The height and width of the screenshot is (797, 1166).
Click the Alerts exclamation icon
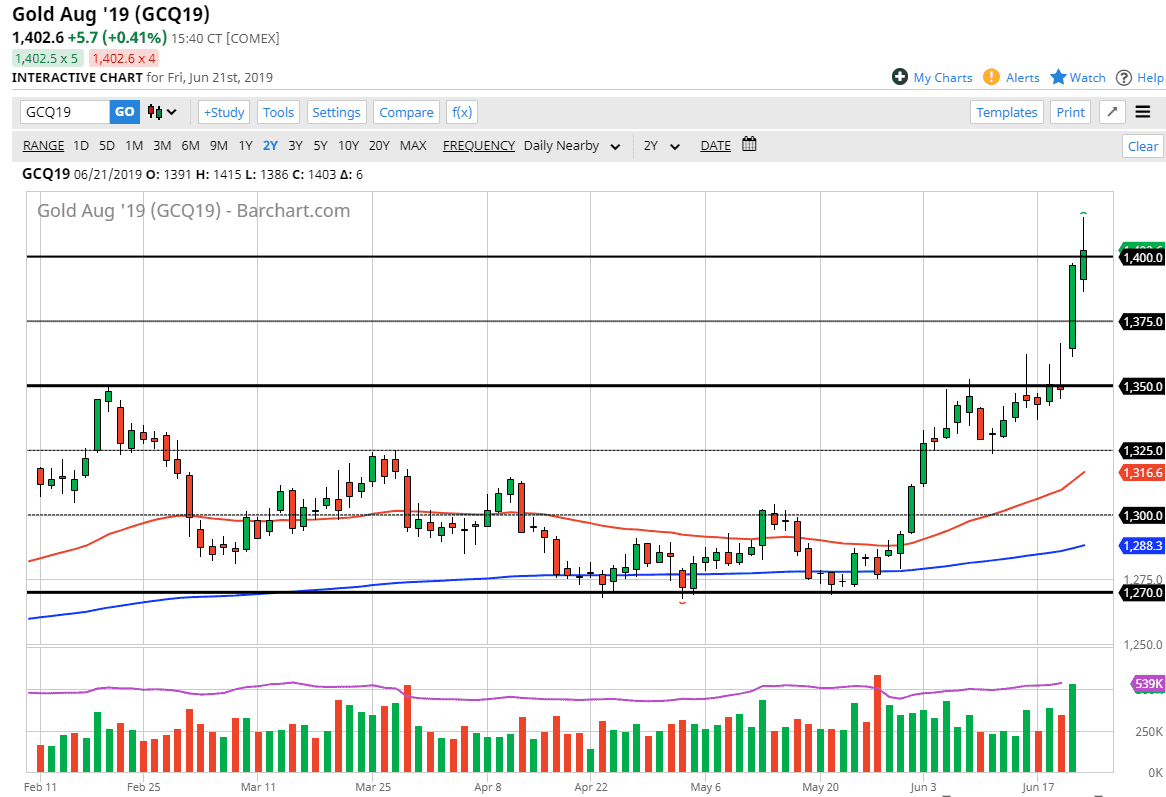(991, 77)
